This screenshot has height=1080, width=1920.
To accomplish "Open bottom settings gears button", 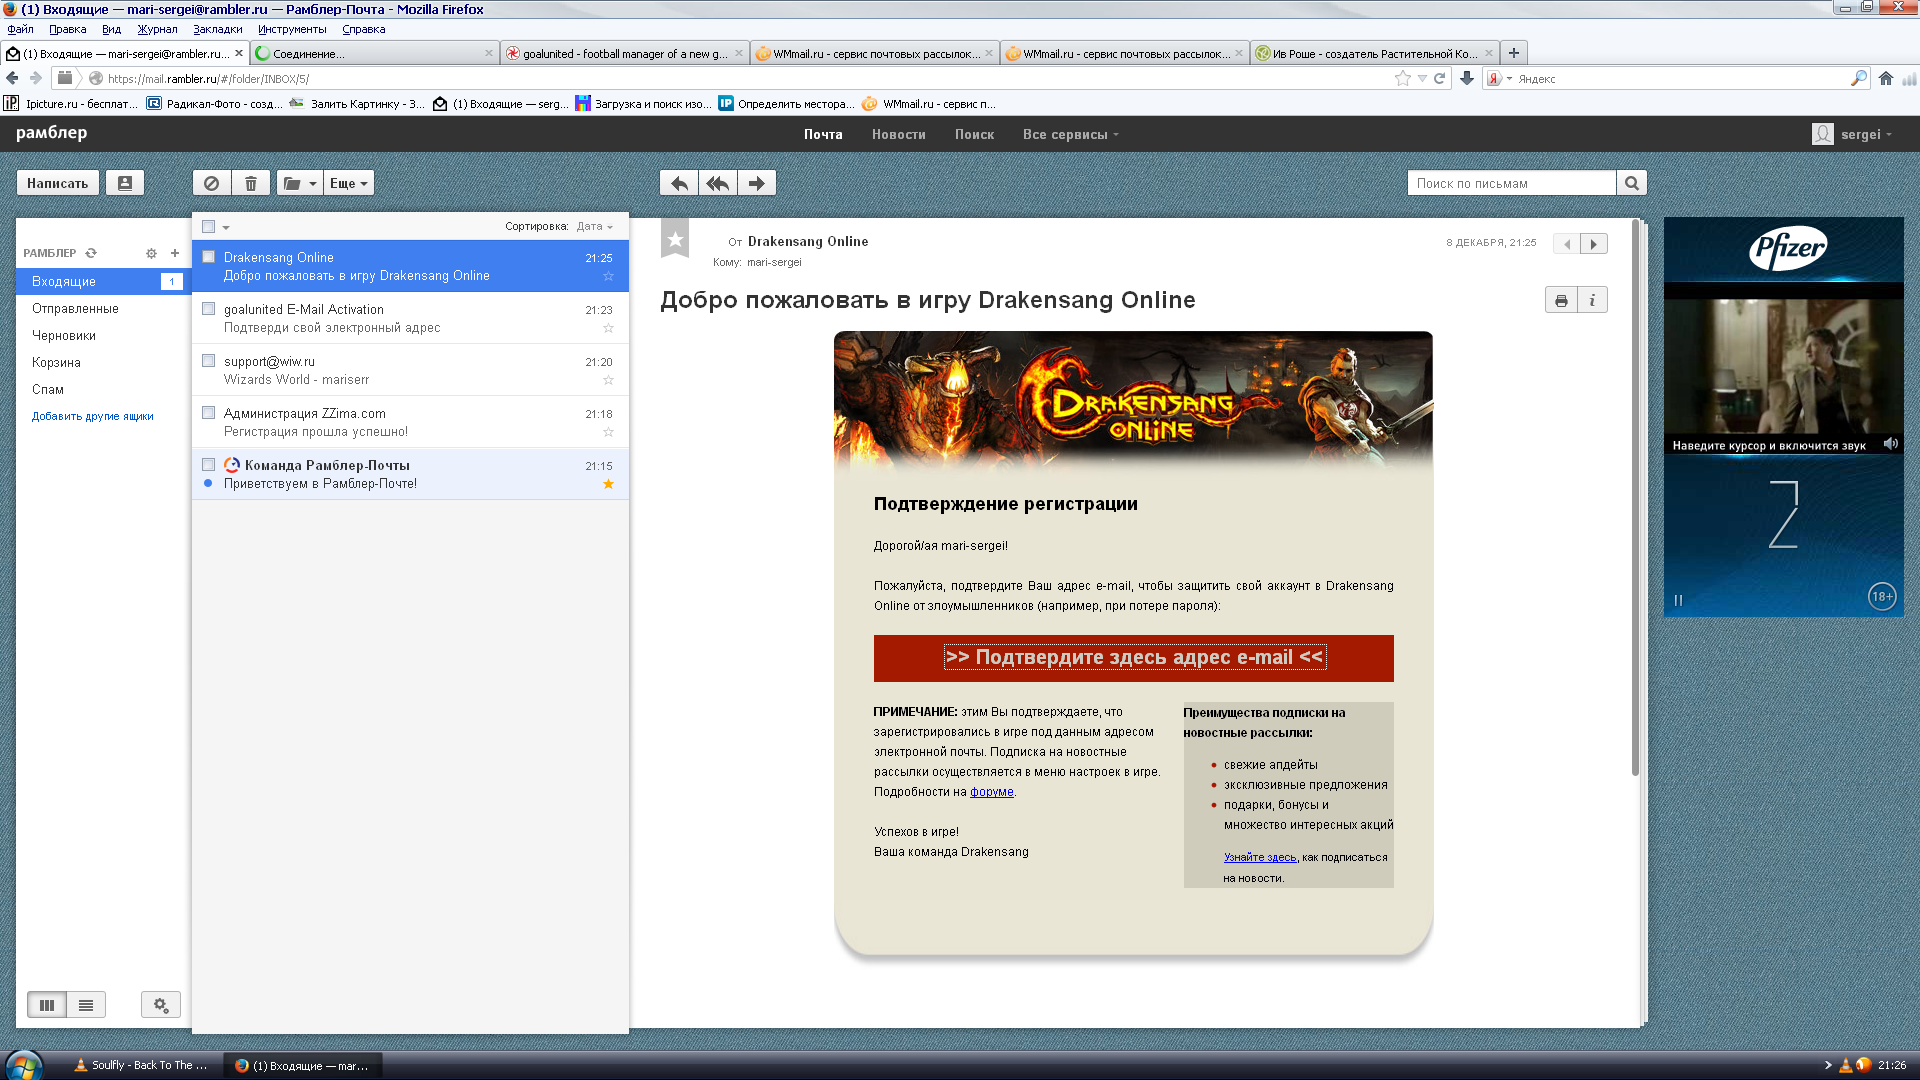I will point(161,1005).
